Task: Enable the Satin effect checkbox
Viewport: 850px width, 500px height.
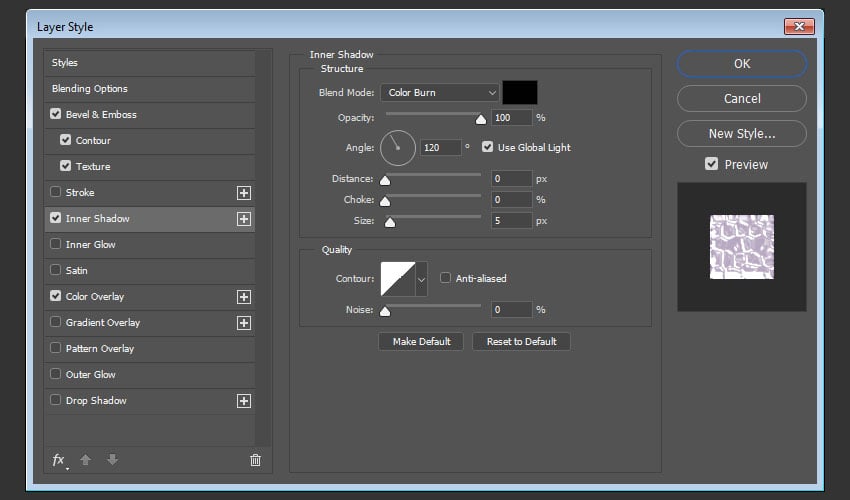Action: (55, 270)
